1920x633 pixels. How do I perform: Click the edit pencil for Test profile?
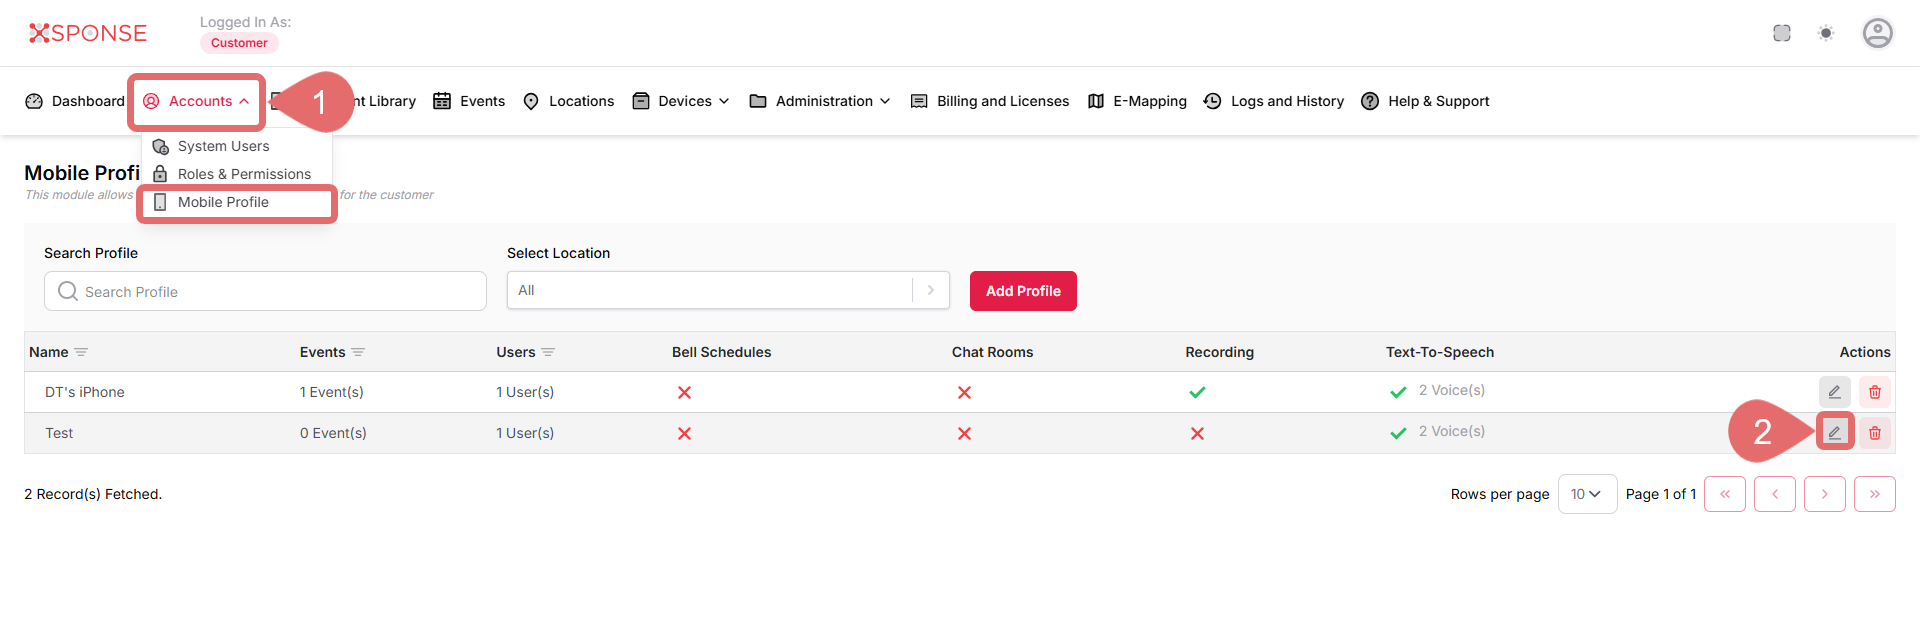(x=1834, y=433)
